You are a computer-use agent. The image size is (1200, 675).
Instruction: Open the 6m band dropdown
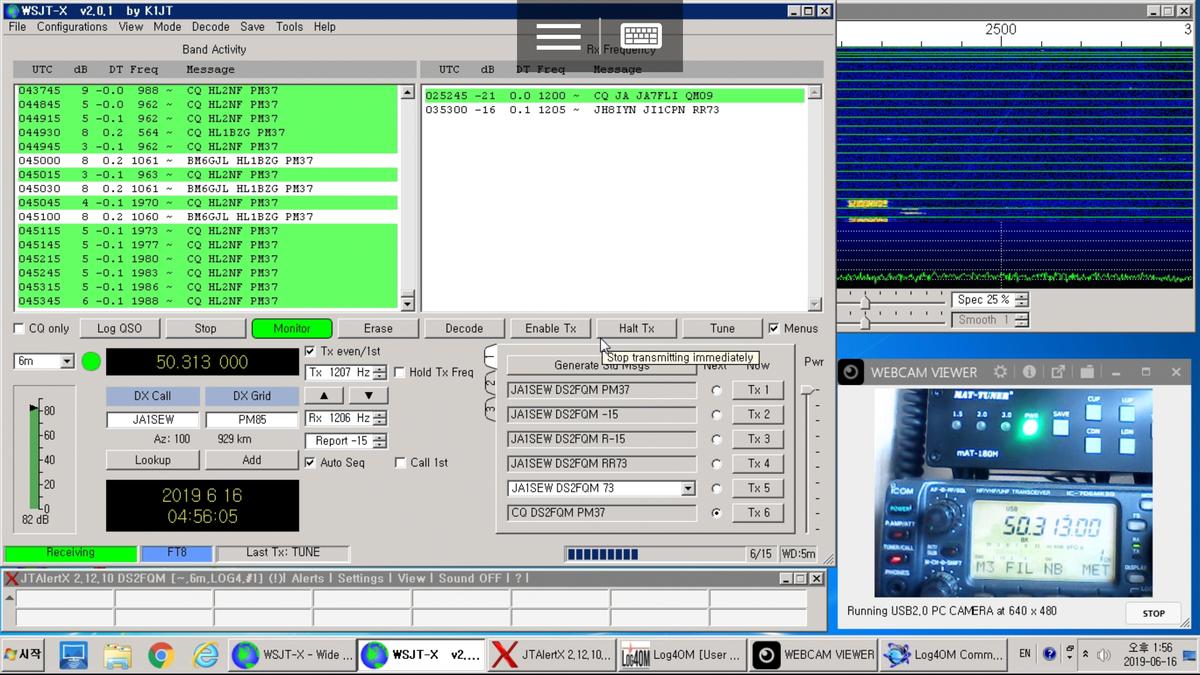[67, 362]
